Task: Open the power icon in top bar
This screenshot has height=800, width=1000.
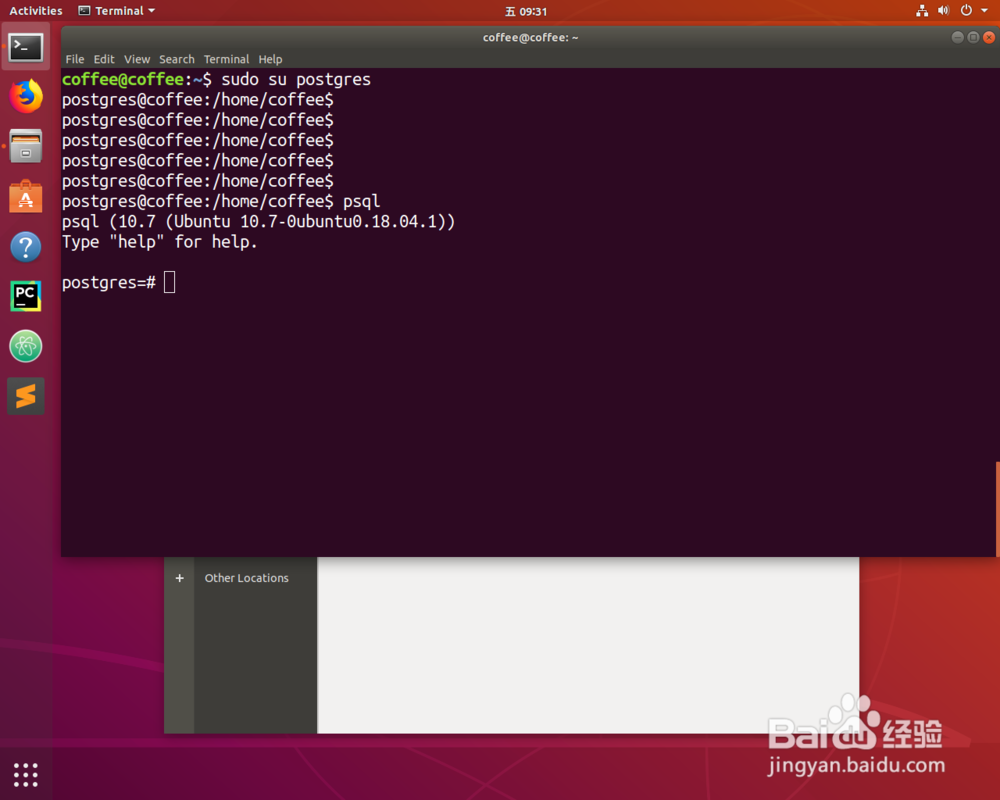Action: pos(966,10)
